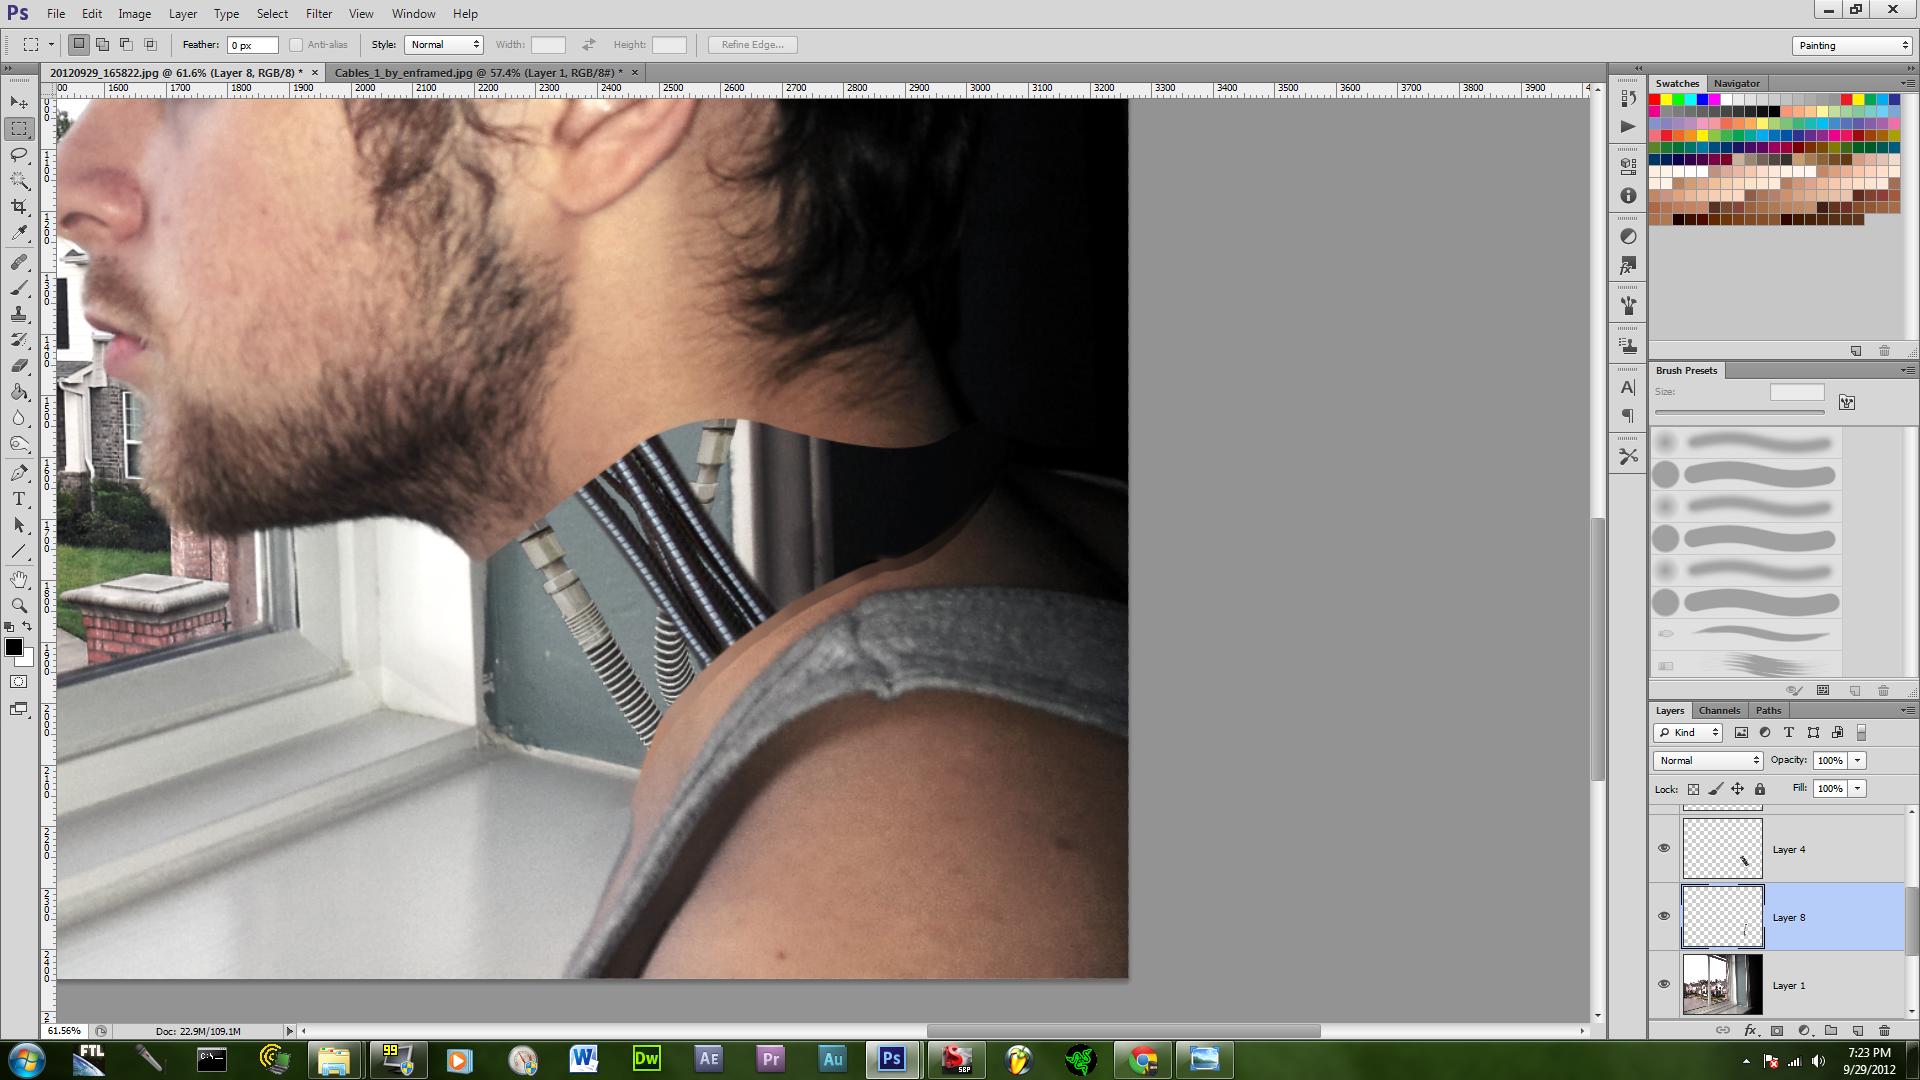Image resolution: width=1920 pixels, height=1080 pixels.
Task: Open the Character panel icon
Action: (1628, 388)
